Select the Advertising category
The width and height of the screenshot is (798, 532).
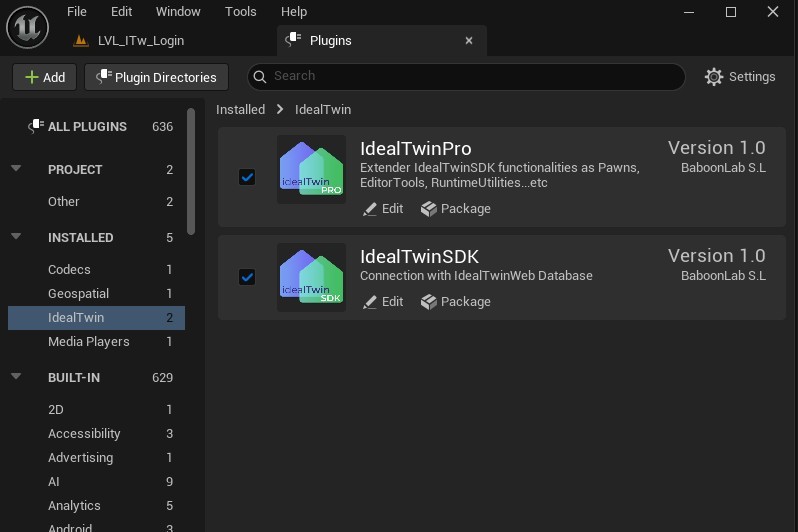(x=97, y=458)
